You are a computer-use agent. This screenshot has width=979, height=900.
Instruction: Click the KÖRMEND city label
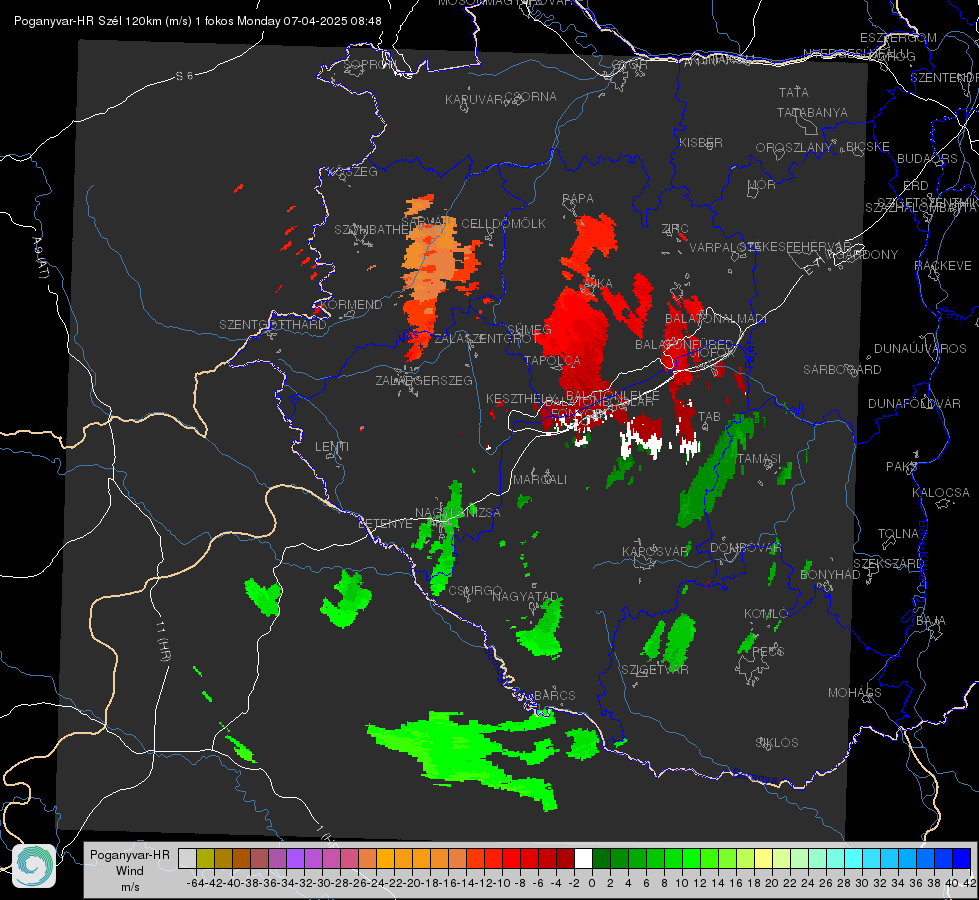point(352,304)
